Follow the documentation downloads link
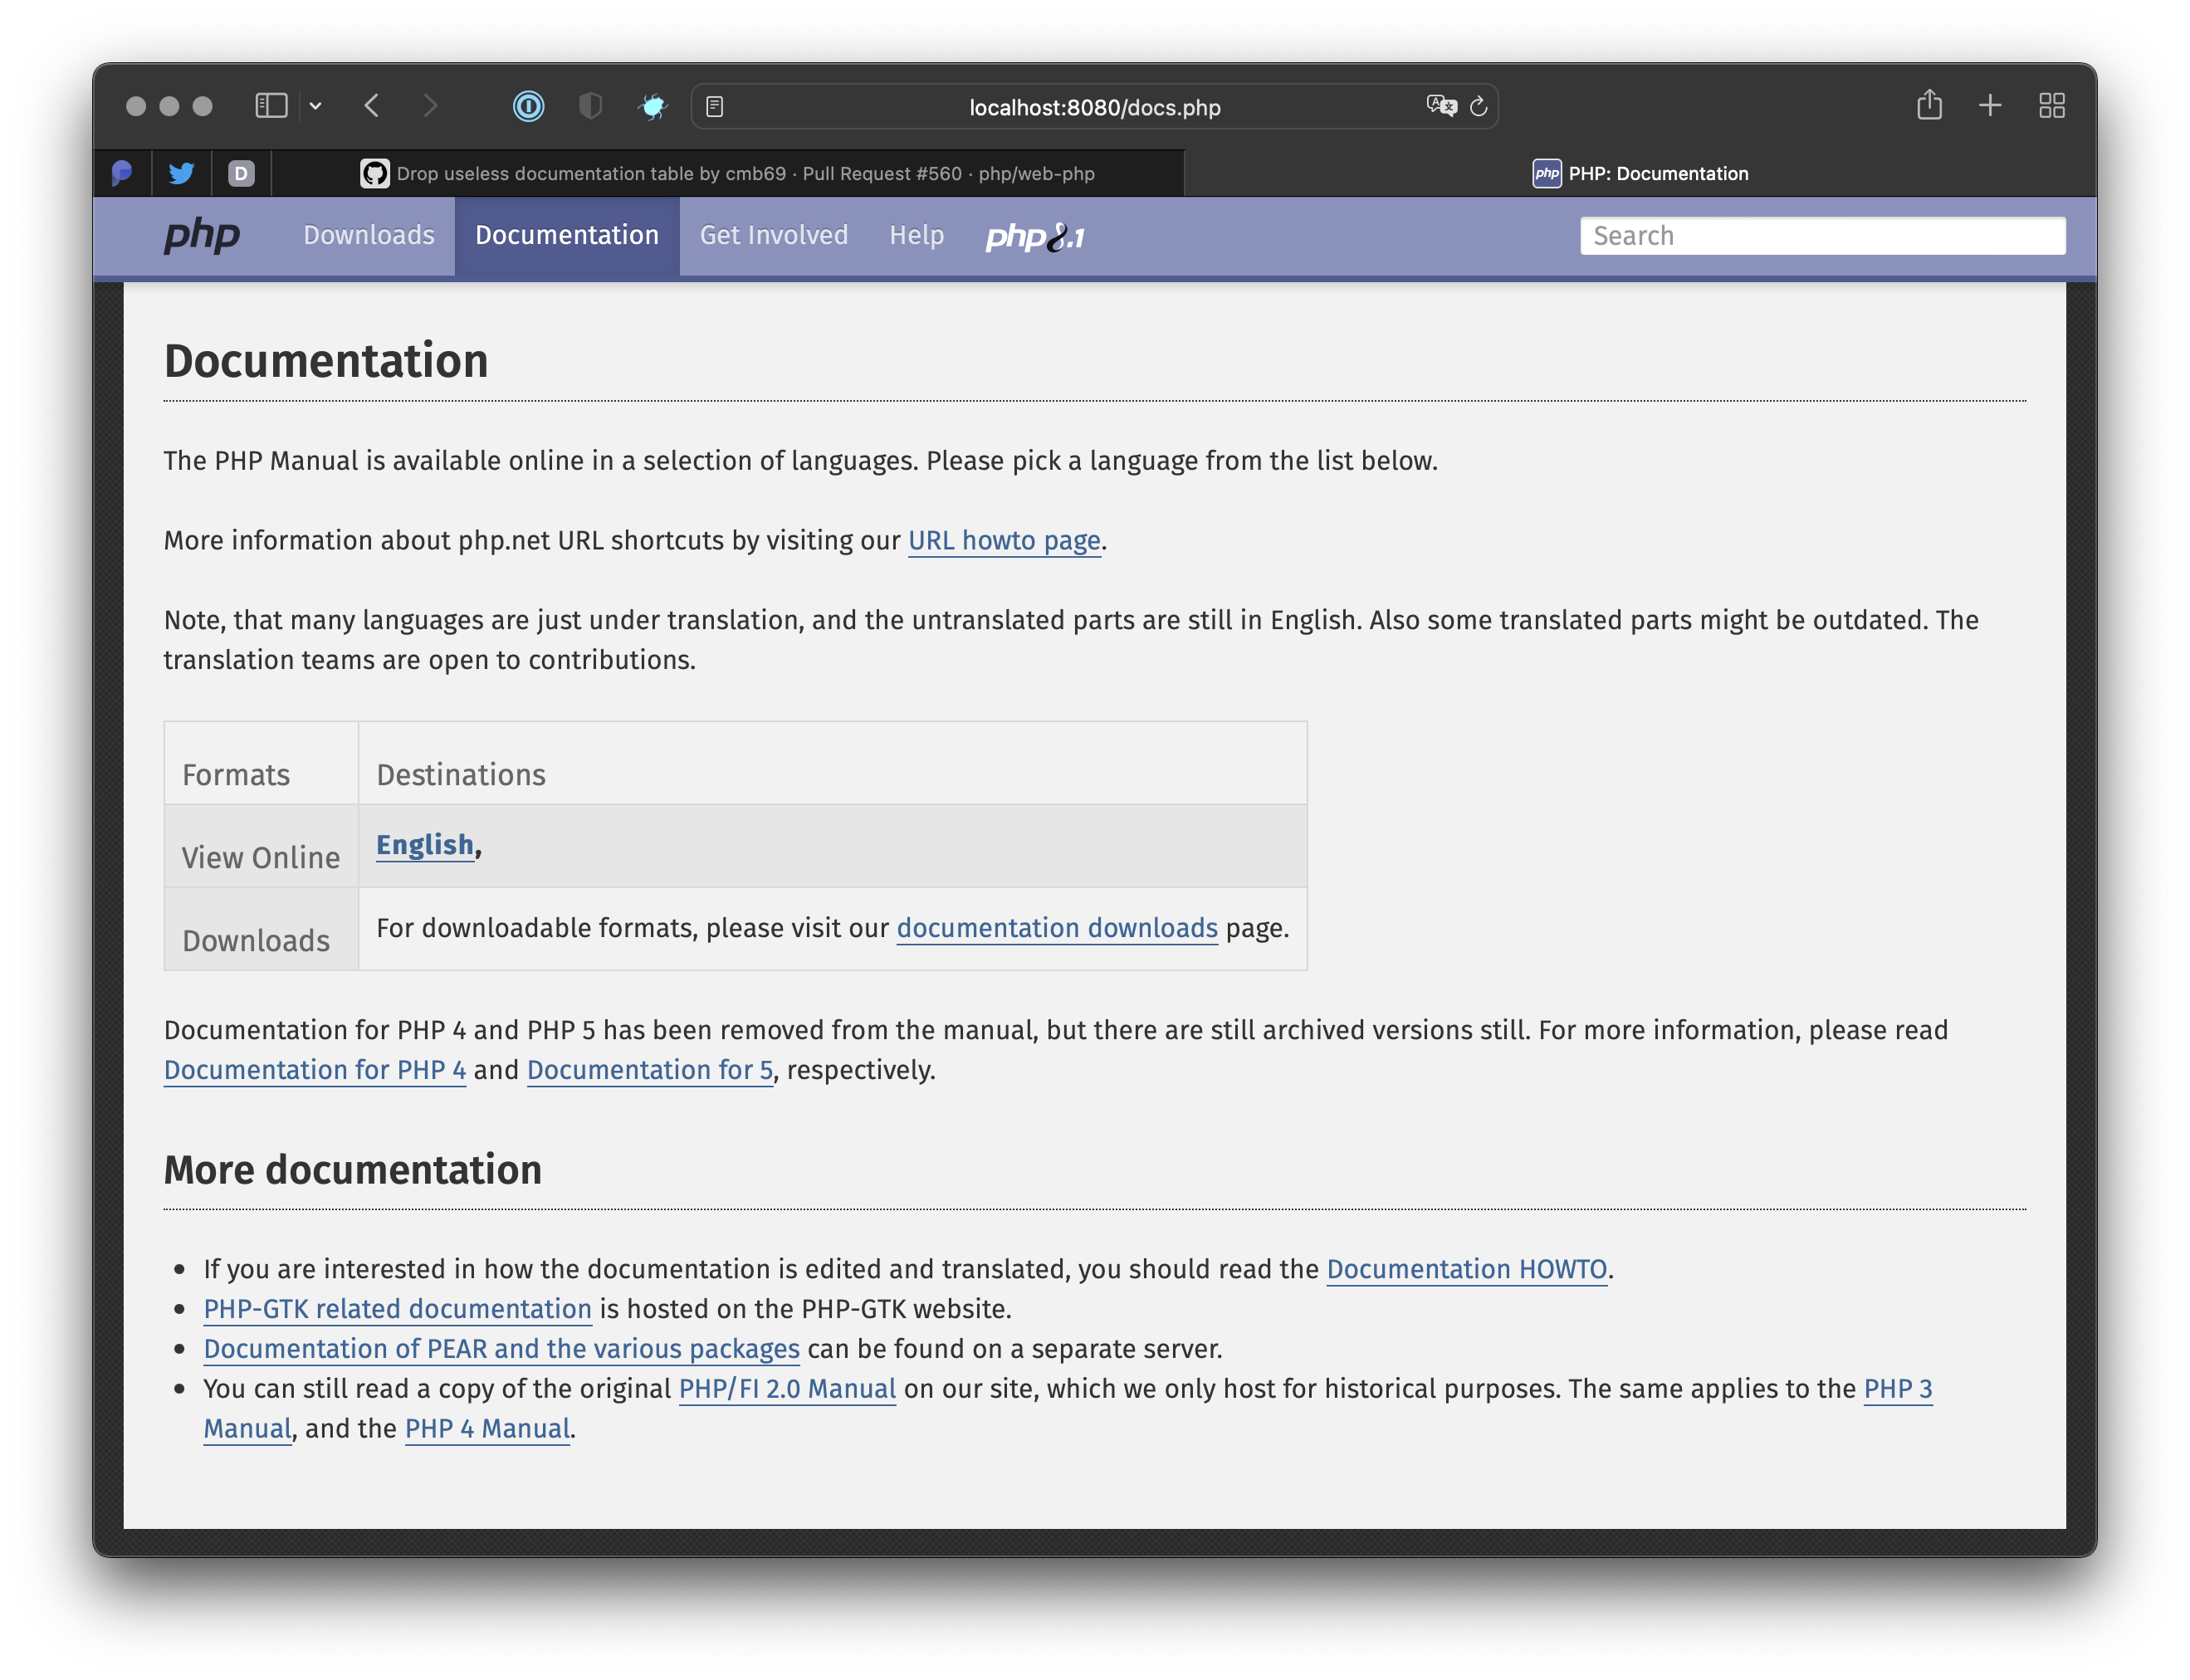This screenshot has height=1680, width=2190. click(1056, 928)
